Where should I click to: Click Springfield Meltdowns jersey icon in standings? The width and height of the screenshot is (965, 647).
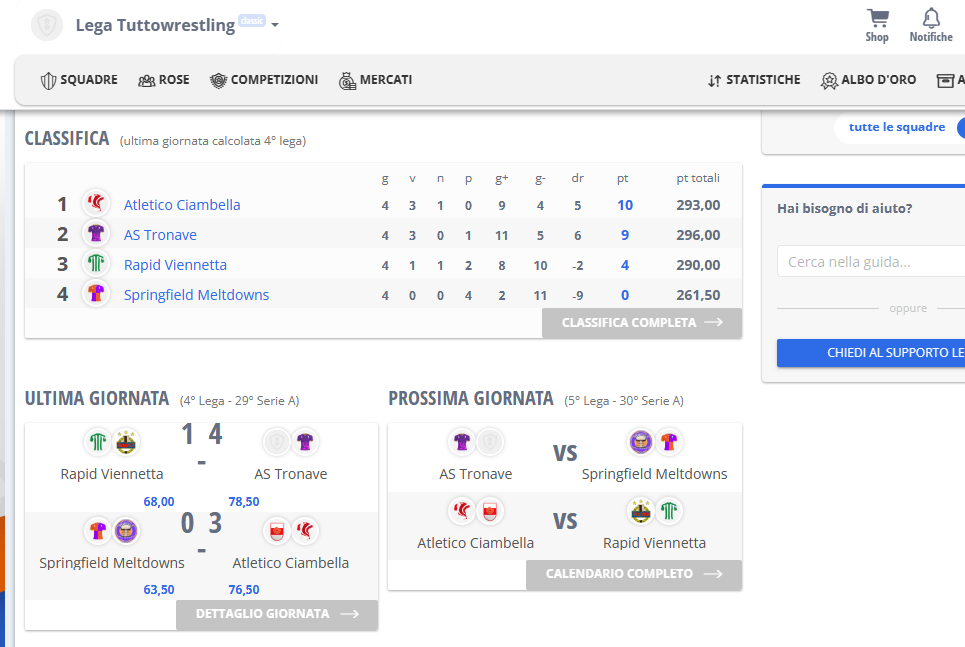pyautogui.click(x=96, y=294)
